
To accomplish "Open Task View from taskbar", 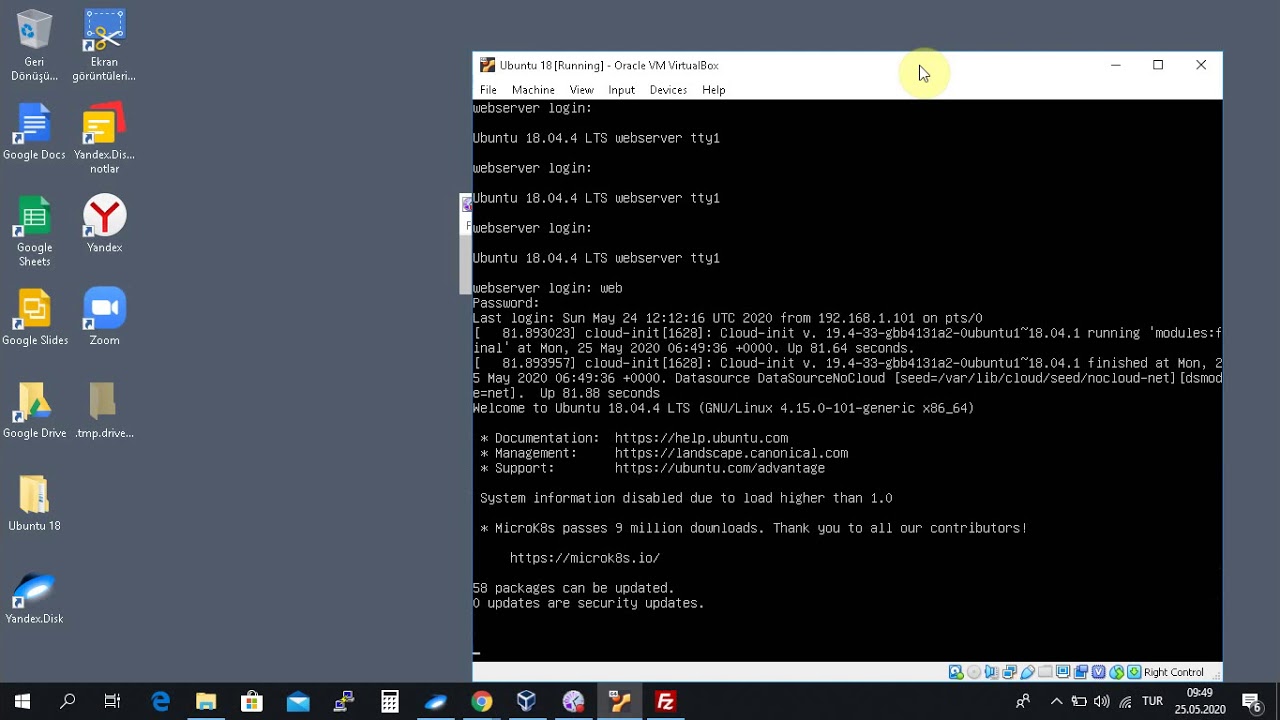I will (112, 702).
